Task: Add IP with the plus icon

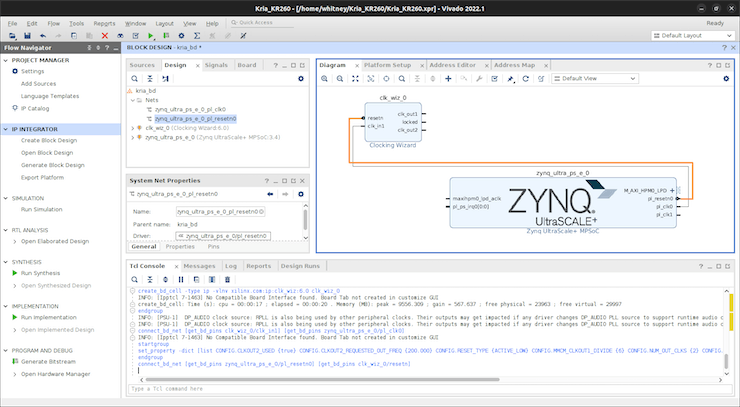Action: [x=448, y=78]
